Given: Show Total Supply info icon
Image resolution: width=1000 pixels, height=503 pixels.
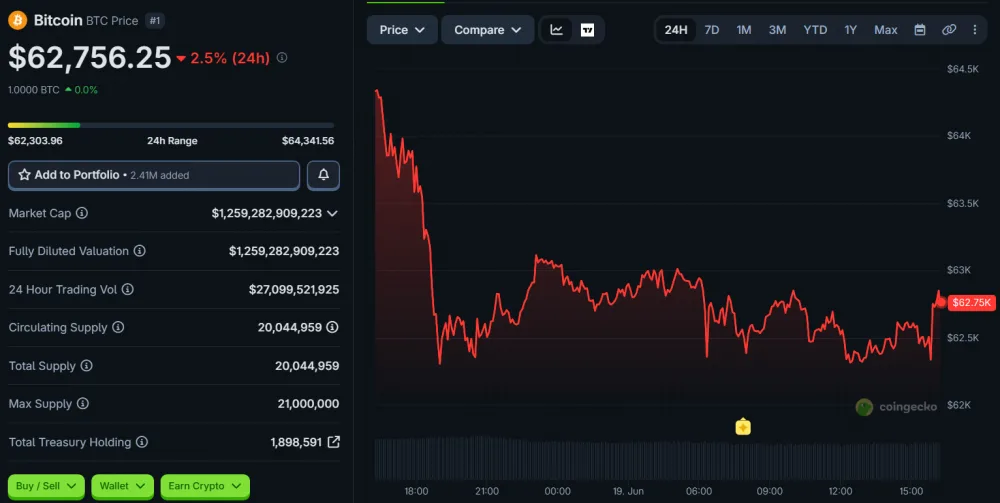Looking at the screenshot, I should [86, 365].
